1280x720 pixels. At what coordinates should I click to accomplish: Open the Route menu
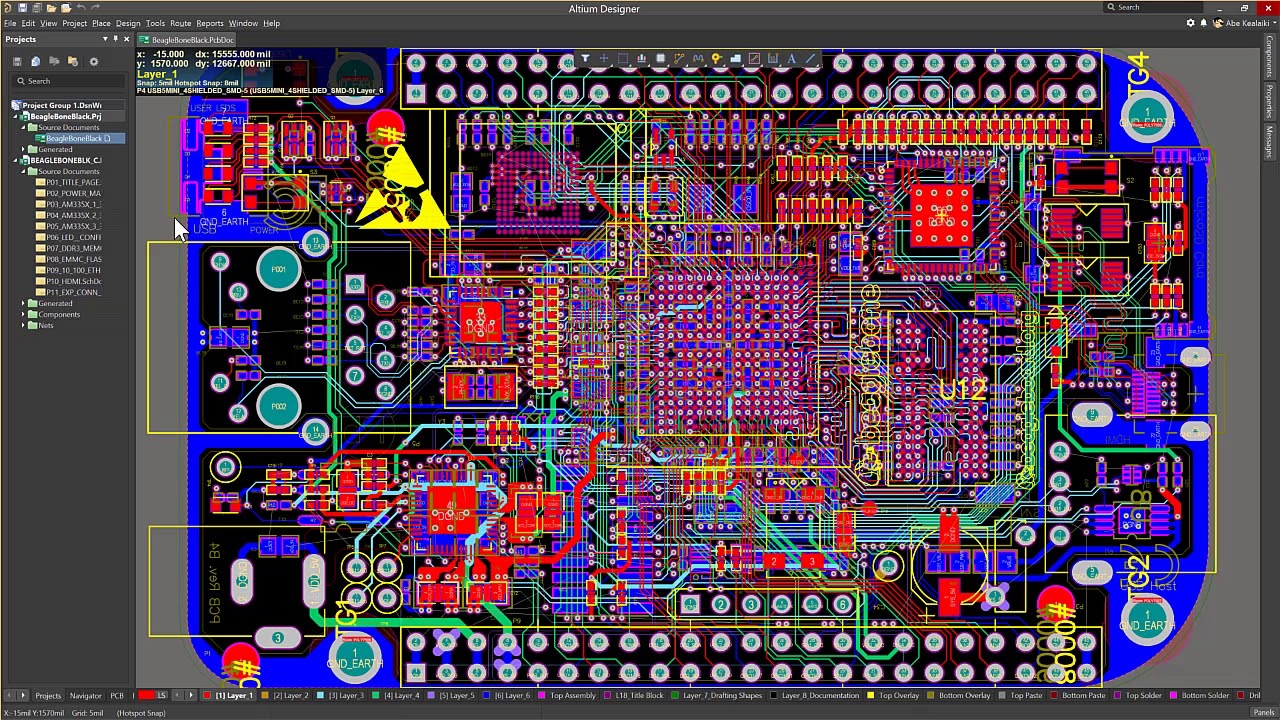180,23
